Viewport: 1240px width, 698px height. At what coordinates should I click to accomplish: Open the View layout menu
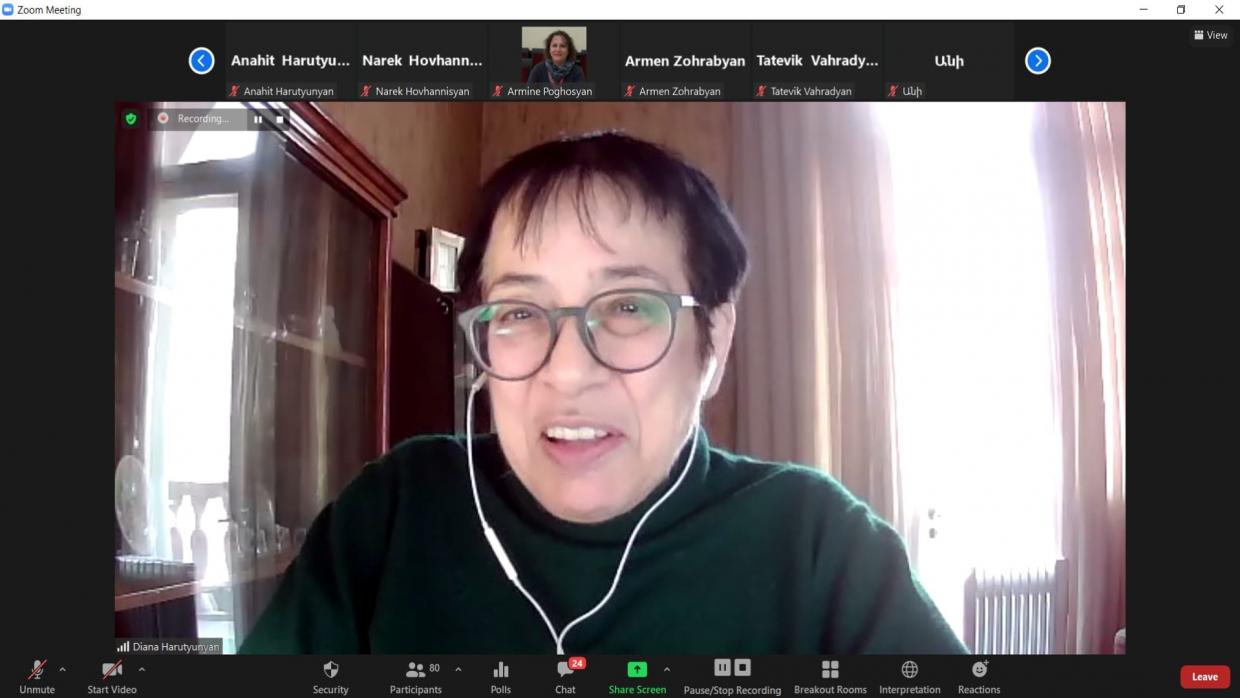click(x=1210, y=35)
